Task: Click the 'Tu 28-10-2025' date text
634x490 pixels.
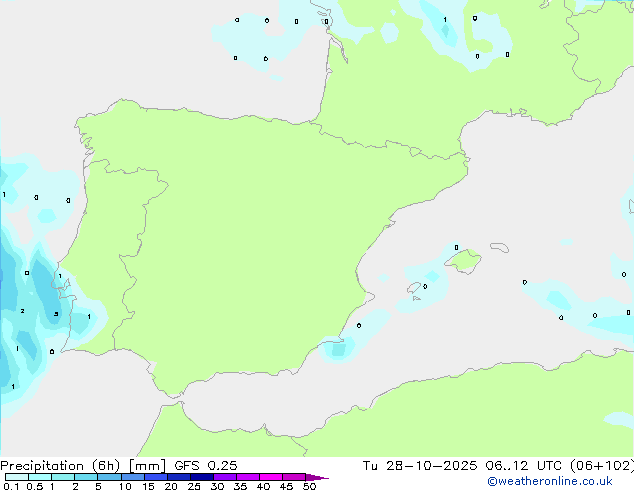Action: click(420, 466)
